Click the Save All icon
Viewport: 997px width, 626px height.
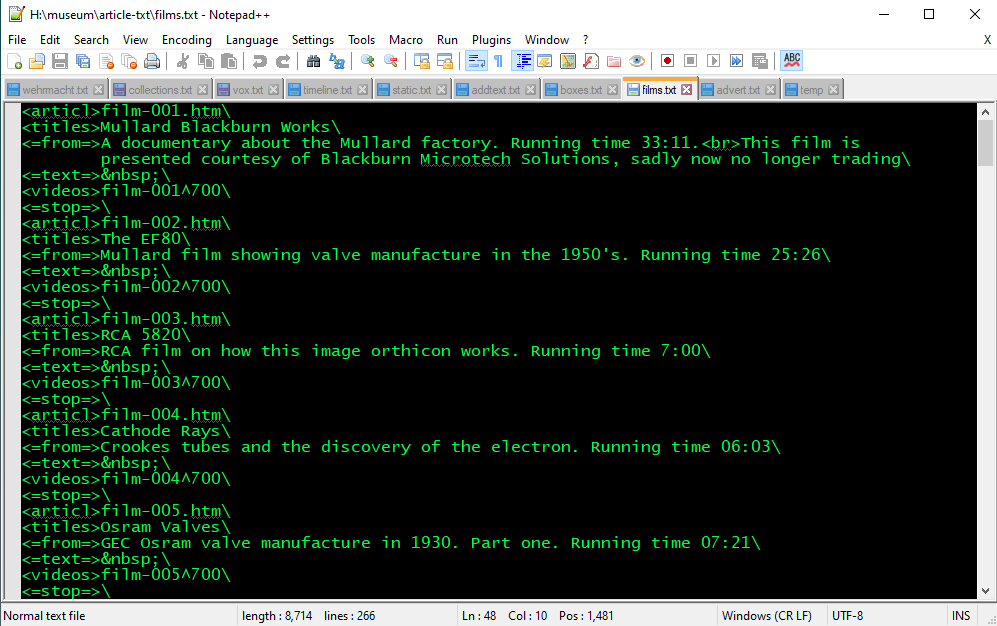83,61
